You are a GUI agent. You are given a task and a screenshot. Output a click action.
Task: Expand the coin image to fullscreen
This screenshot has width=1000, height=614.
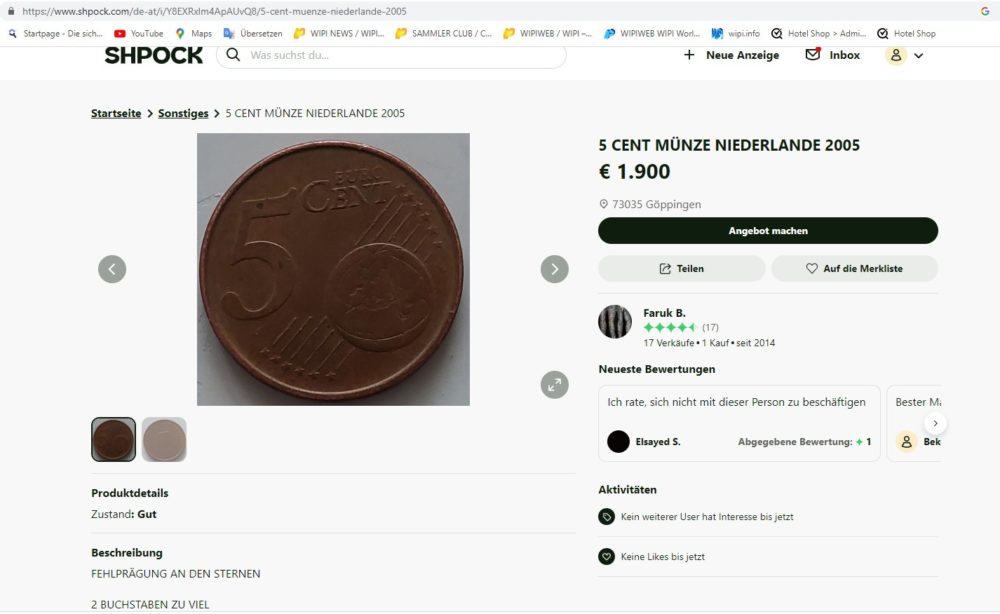[x=554, y=385]
